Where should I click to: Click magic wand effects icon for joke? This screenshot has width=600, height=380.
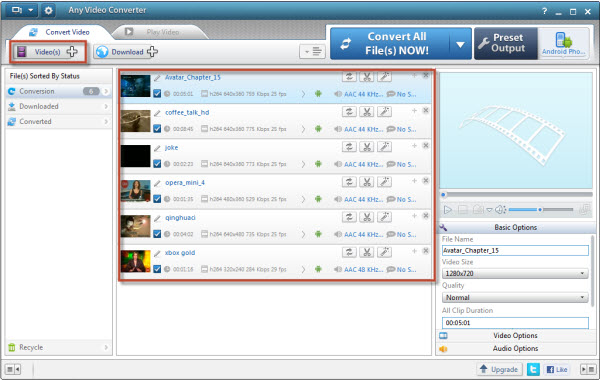[385, 147]
